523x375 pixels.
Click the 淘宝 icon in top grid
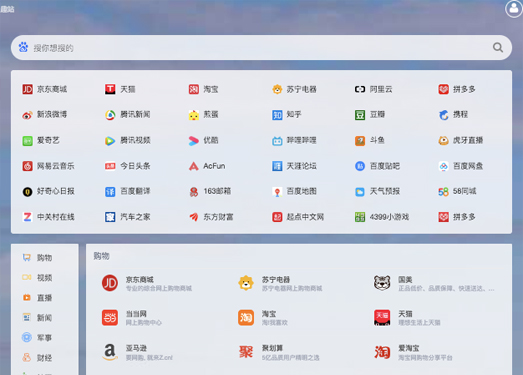click(193, 89)
